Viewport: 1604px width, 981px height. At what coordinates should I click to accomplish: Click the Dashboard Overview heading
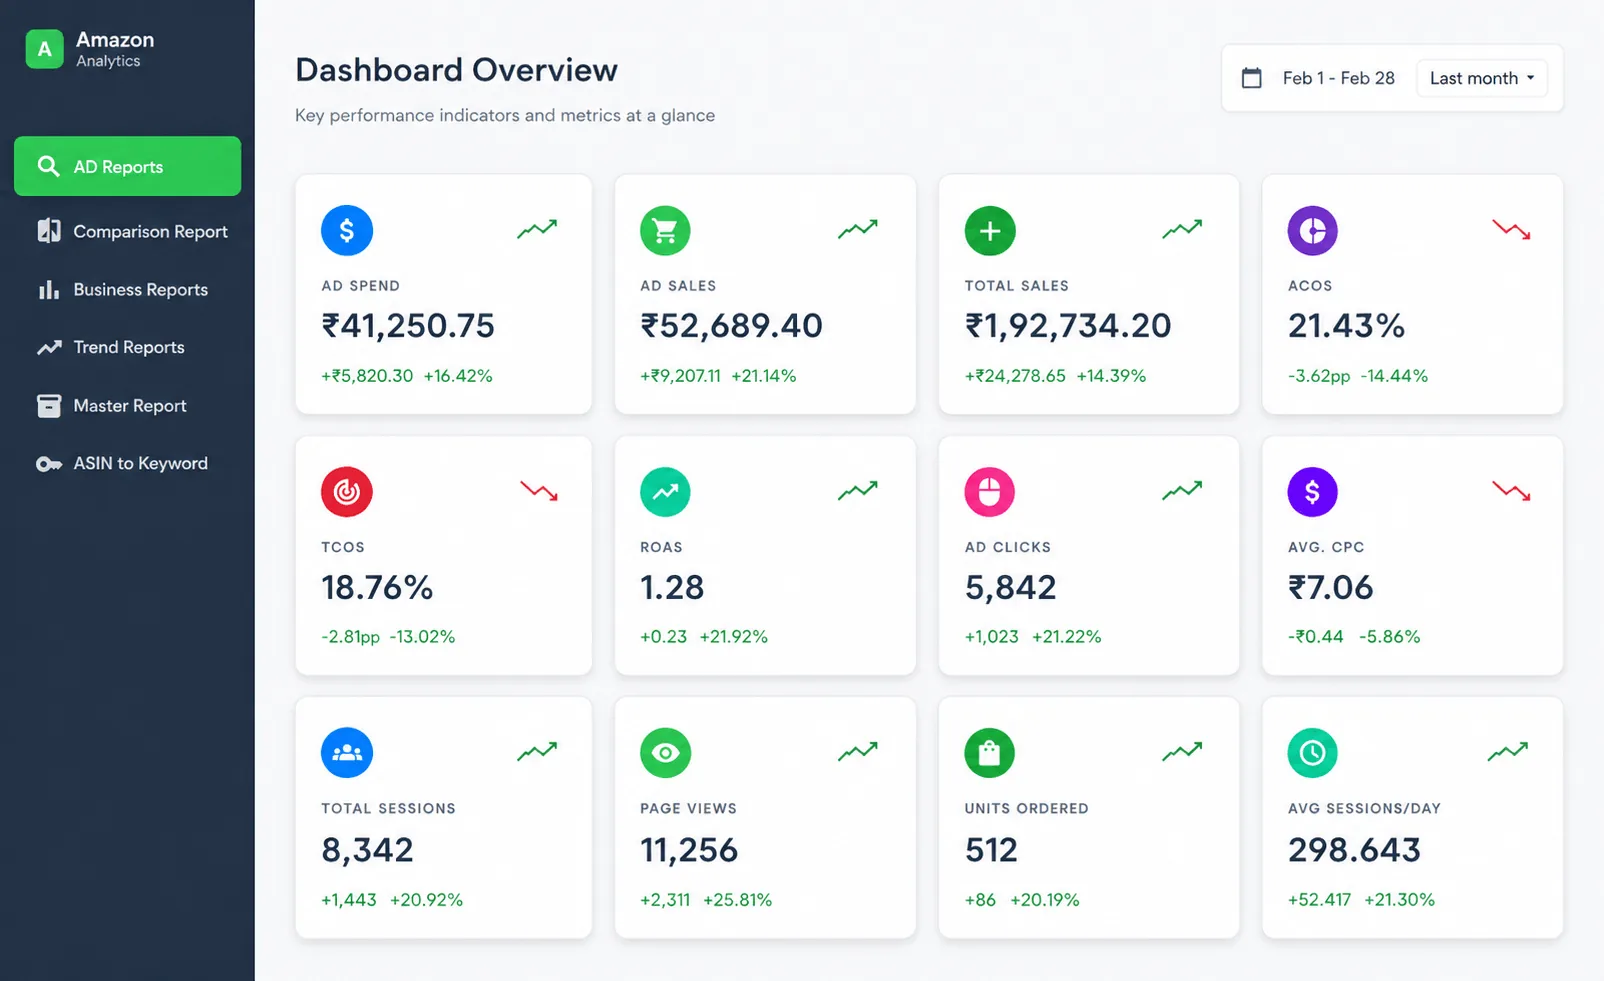pos(457,70)
